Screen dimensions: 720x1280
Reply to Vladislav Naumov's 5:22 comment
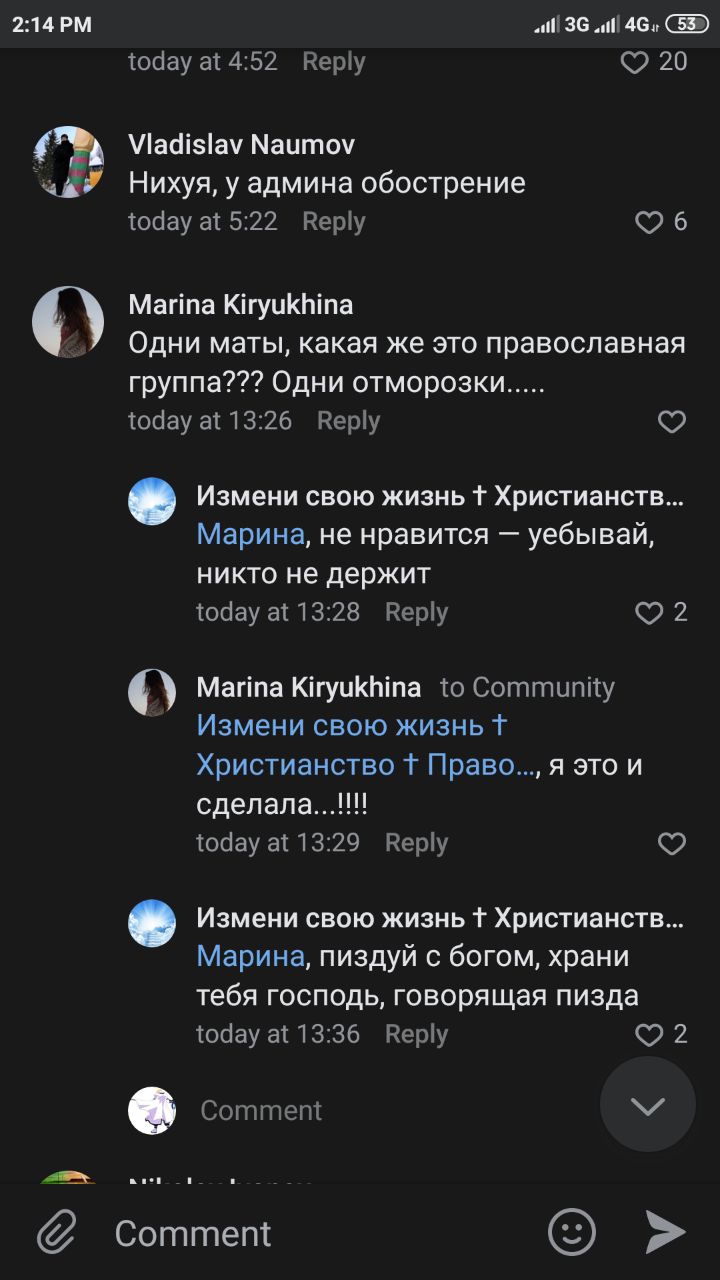click(x=334, y=222)
